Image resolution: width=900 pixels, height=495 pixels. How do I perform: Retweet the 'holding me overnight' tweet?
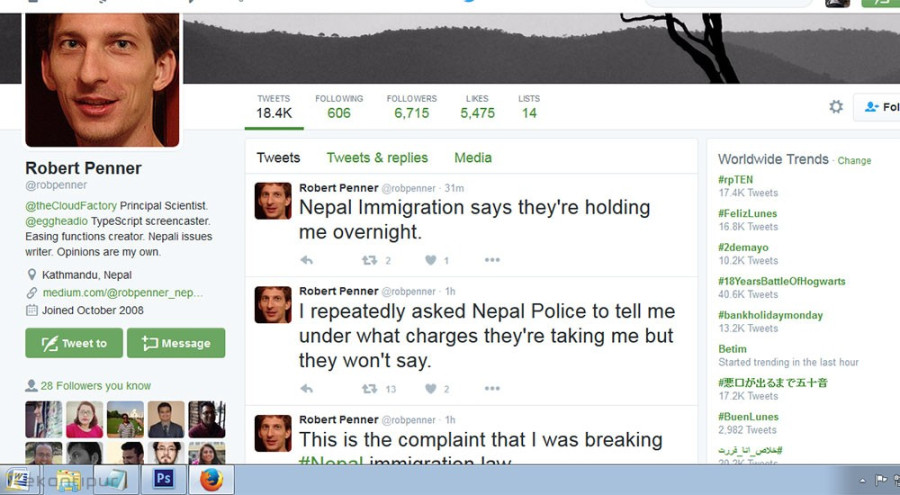[x=369, y=260]
